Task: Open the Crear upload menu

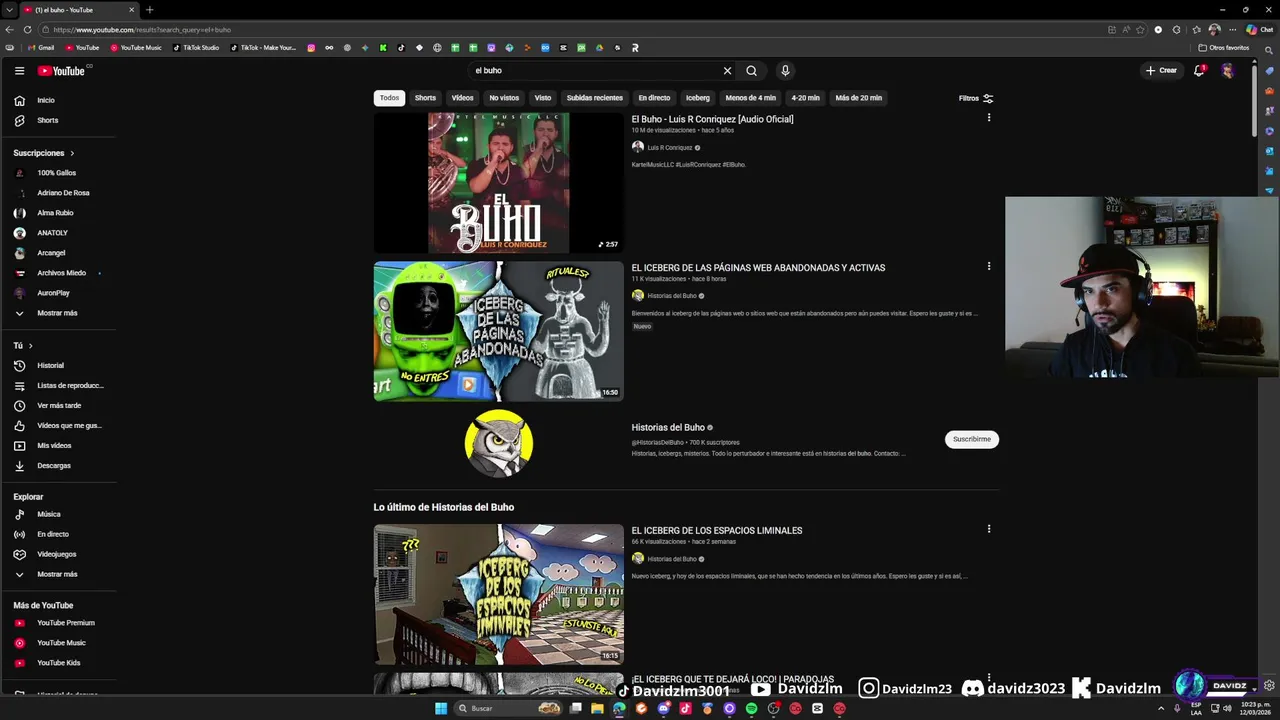Action: click(1162, 71)
